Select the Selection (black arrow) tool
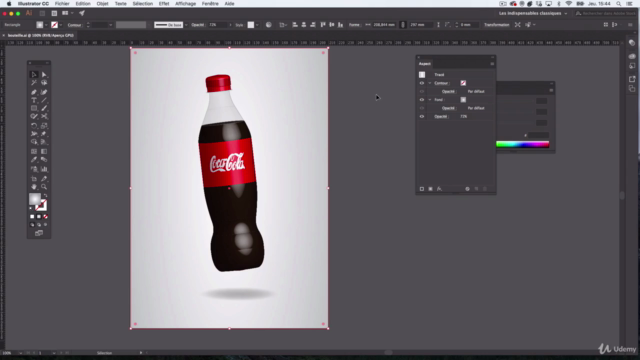640x360 pixels. (x=34, y=75)
